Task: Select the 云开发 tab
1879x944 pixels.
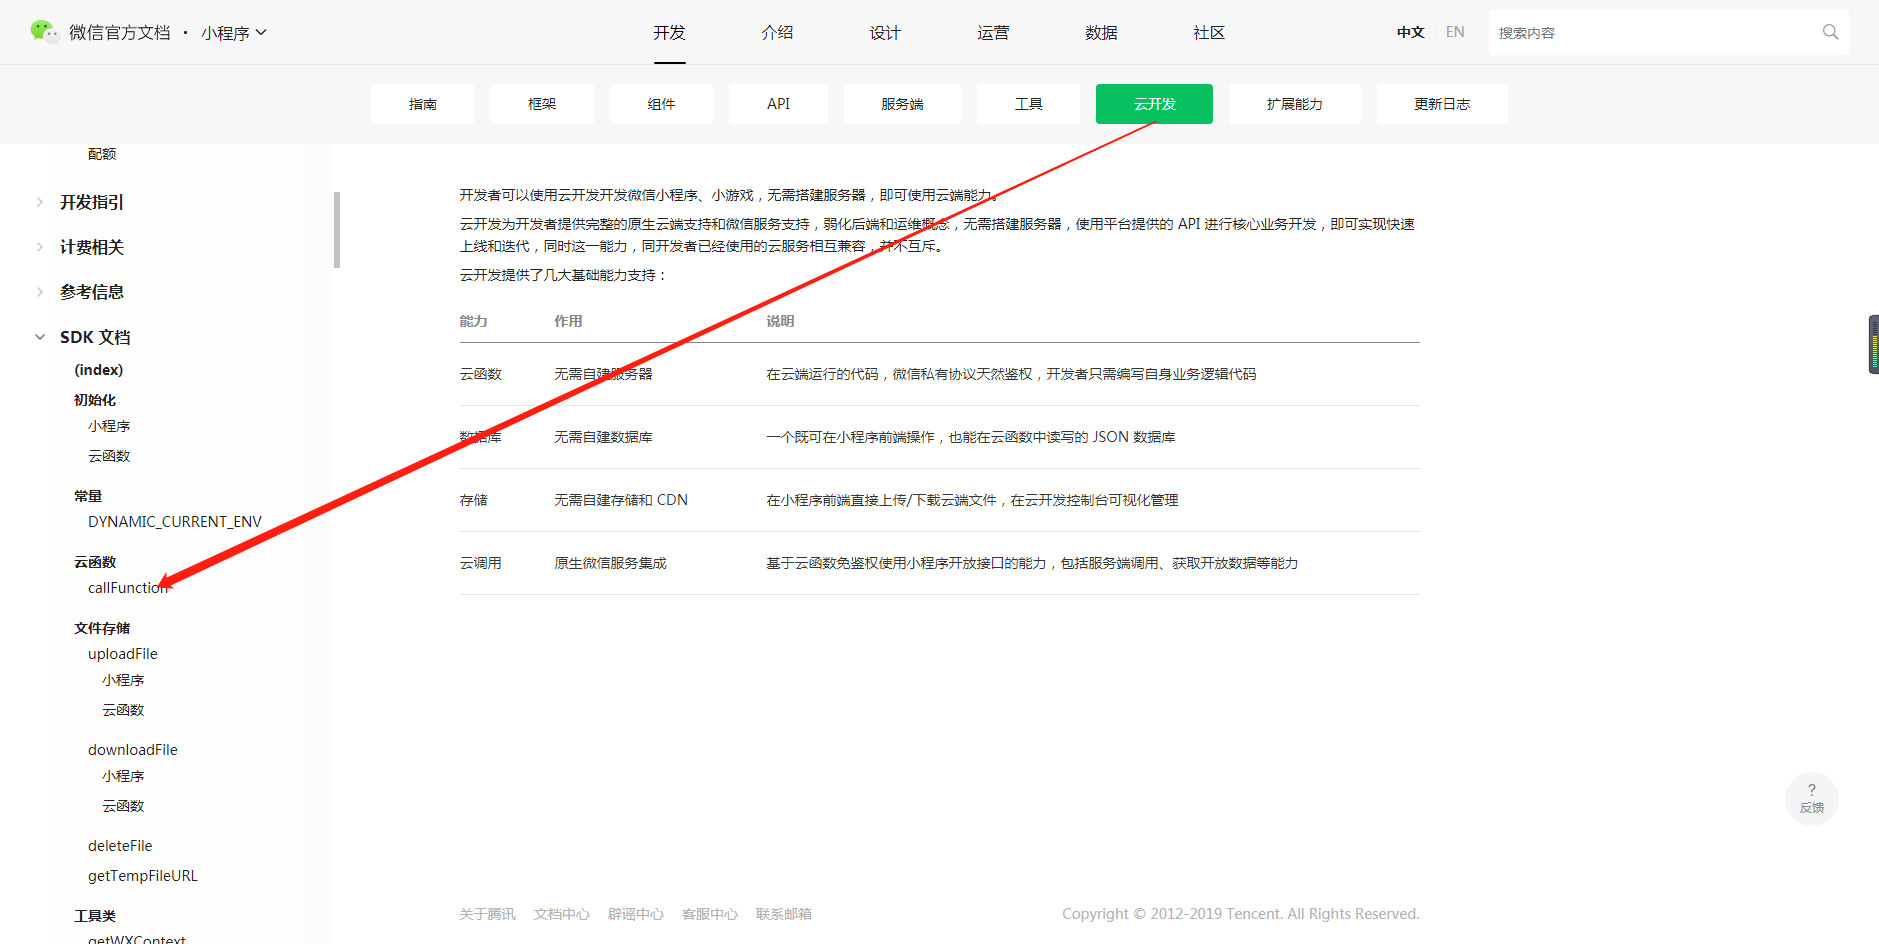Action: (1154, 104)
